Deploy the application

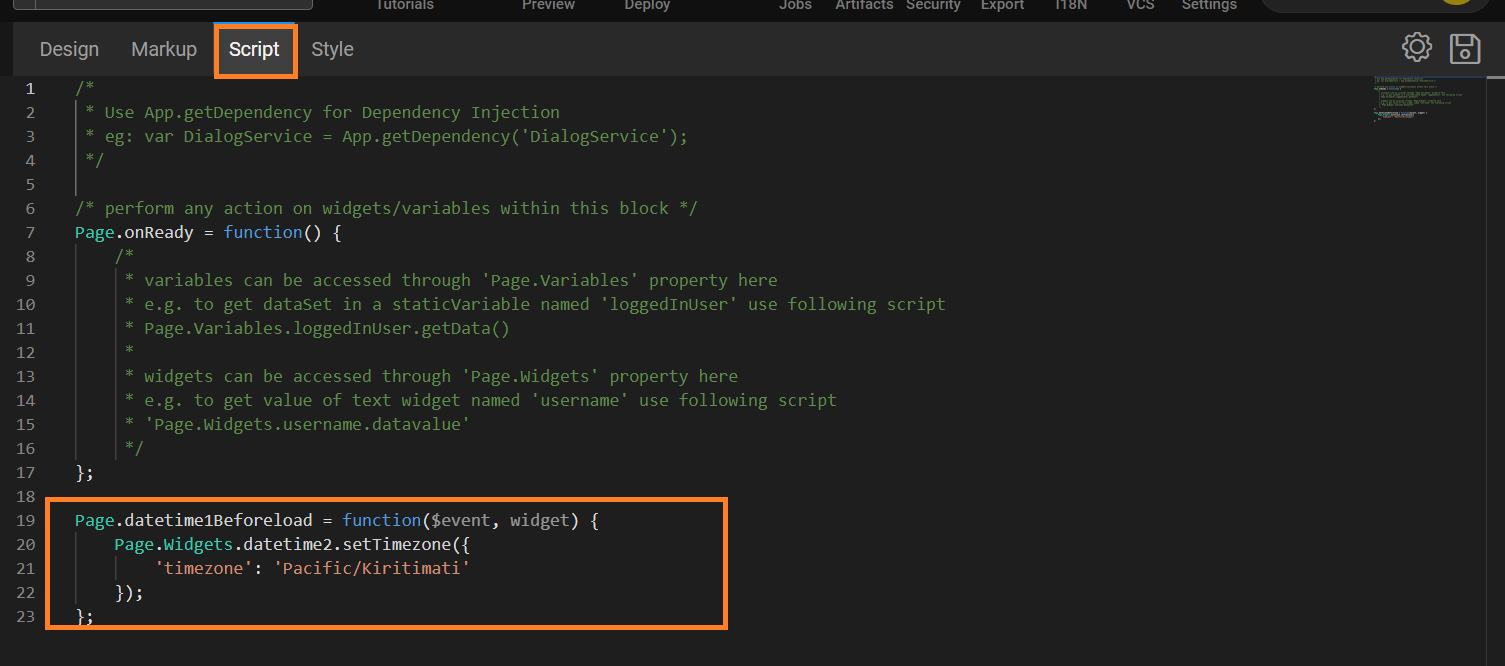point(646,6)
